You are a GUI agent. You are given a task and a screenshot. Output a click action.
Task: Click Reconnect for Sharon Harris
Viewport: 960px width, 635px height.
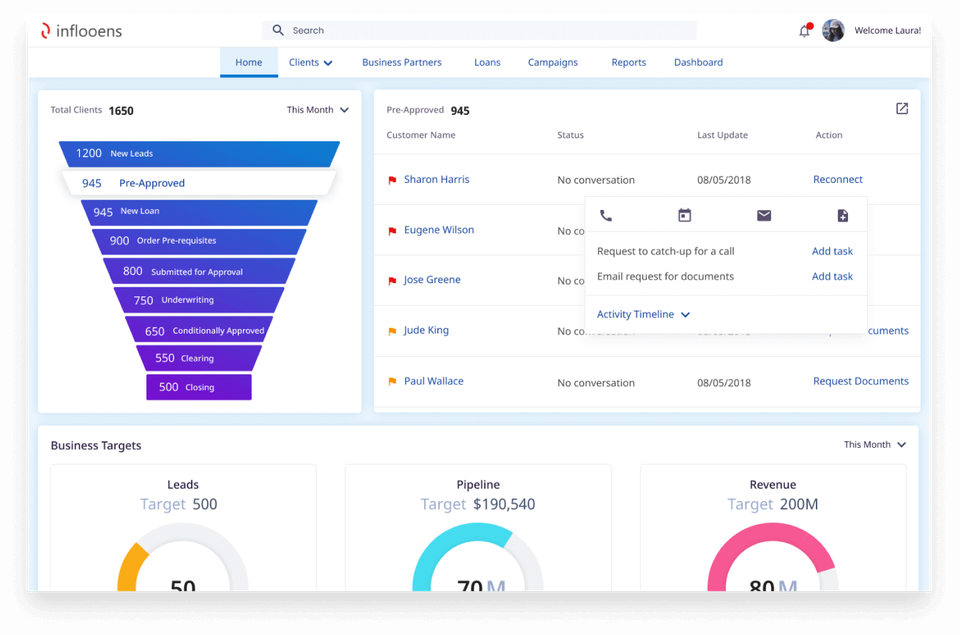click(x=838, y=179)
